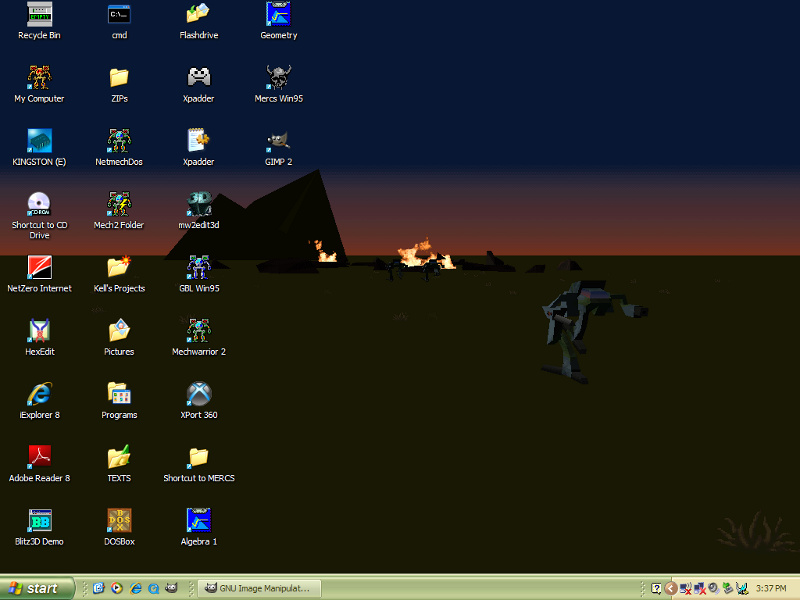Click the Safely Remove Hardware tray icon
800x600 pixels.
tap(729, 588)
